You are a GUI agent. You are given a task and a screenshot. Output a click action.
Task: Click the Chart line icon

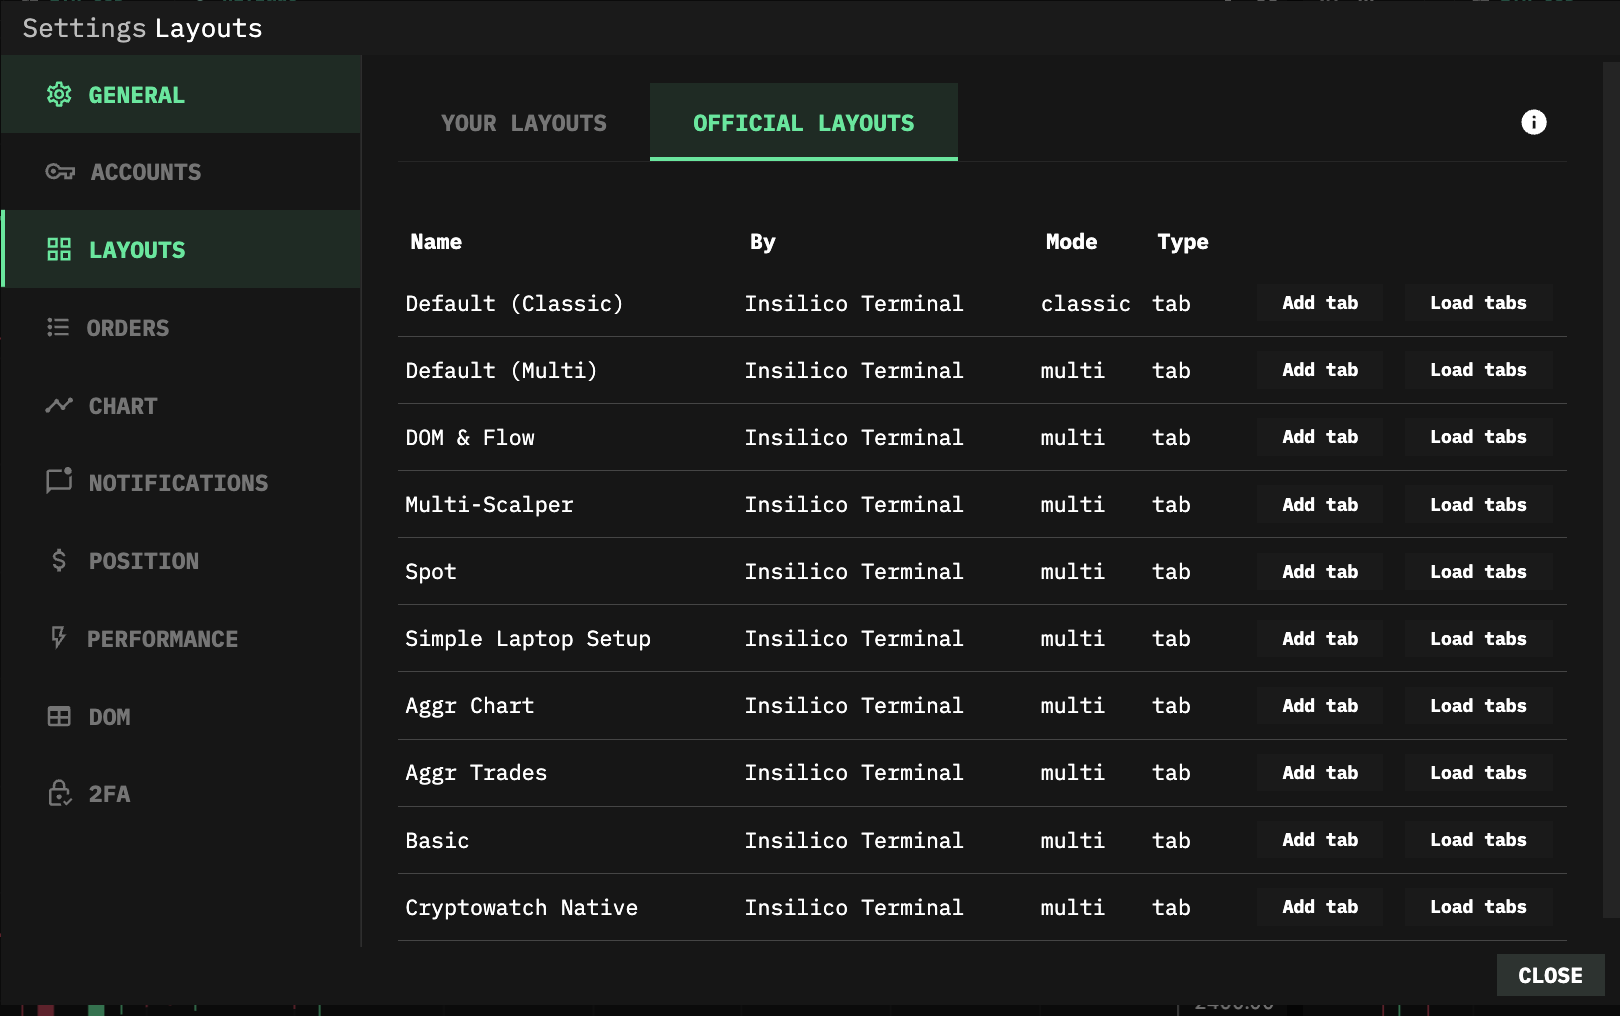coord(59,406)
